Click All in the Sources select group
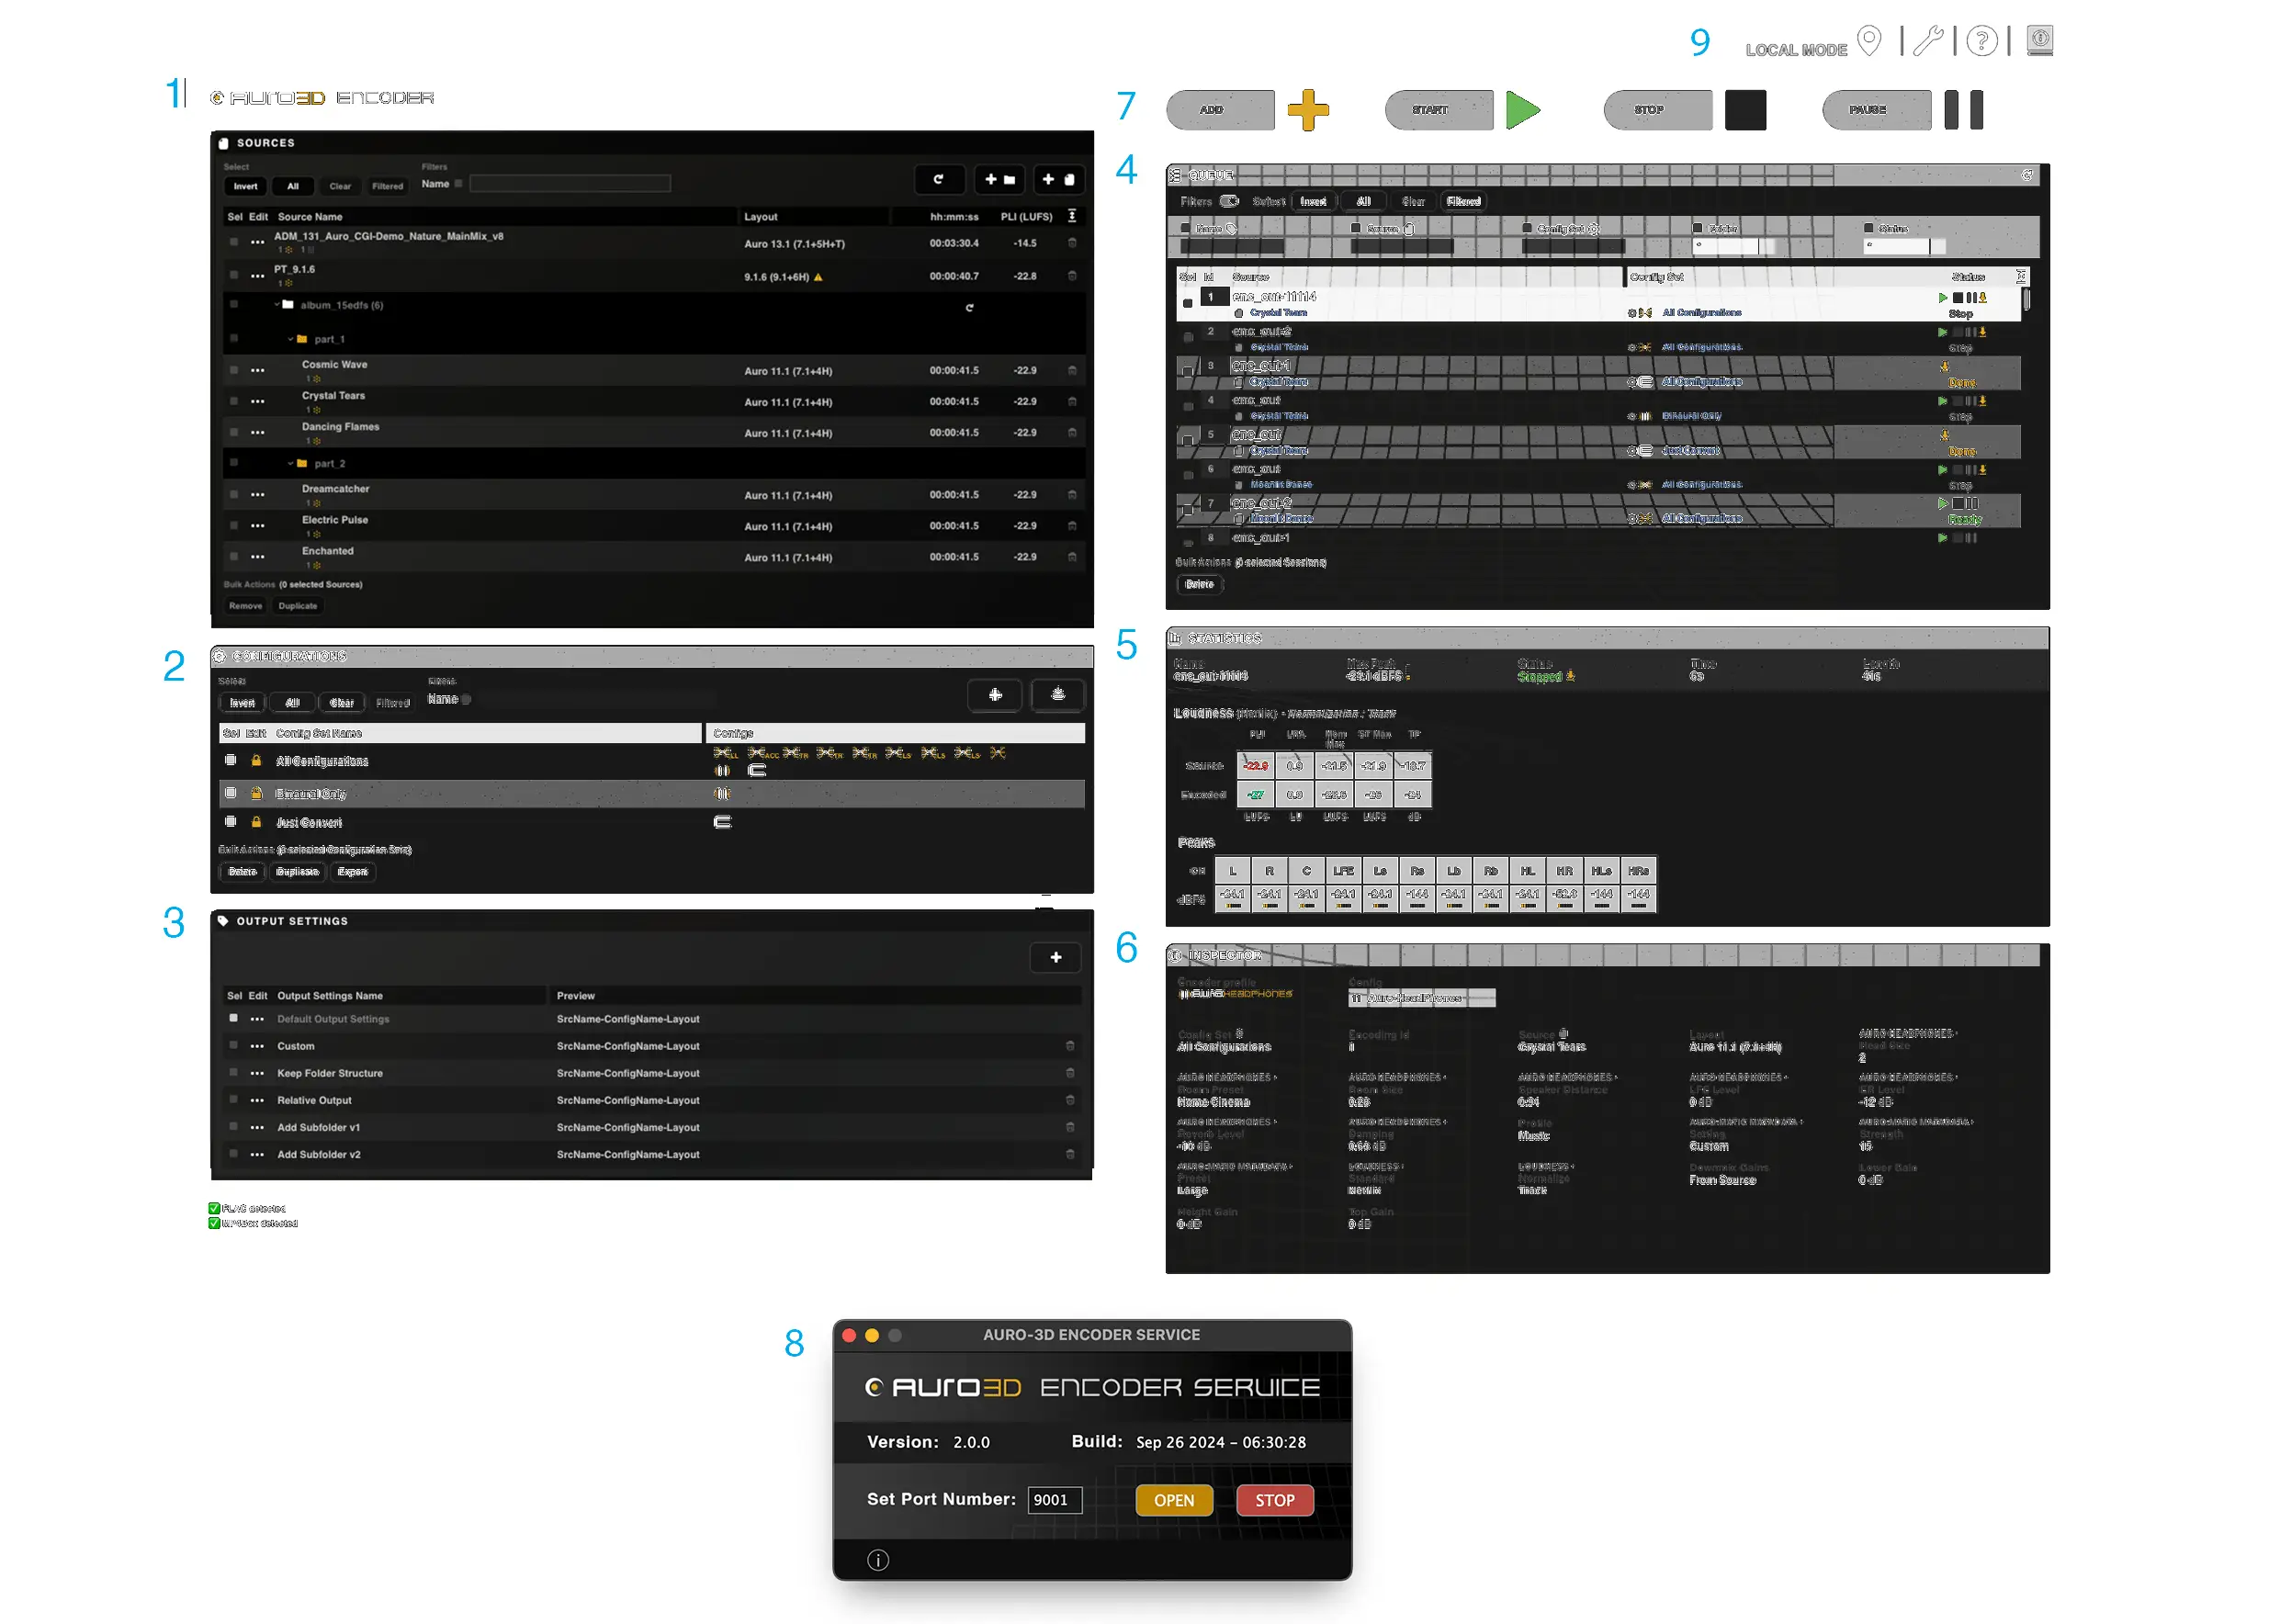This screenshot has width=2280, height=1624. tap(293, 186)
